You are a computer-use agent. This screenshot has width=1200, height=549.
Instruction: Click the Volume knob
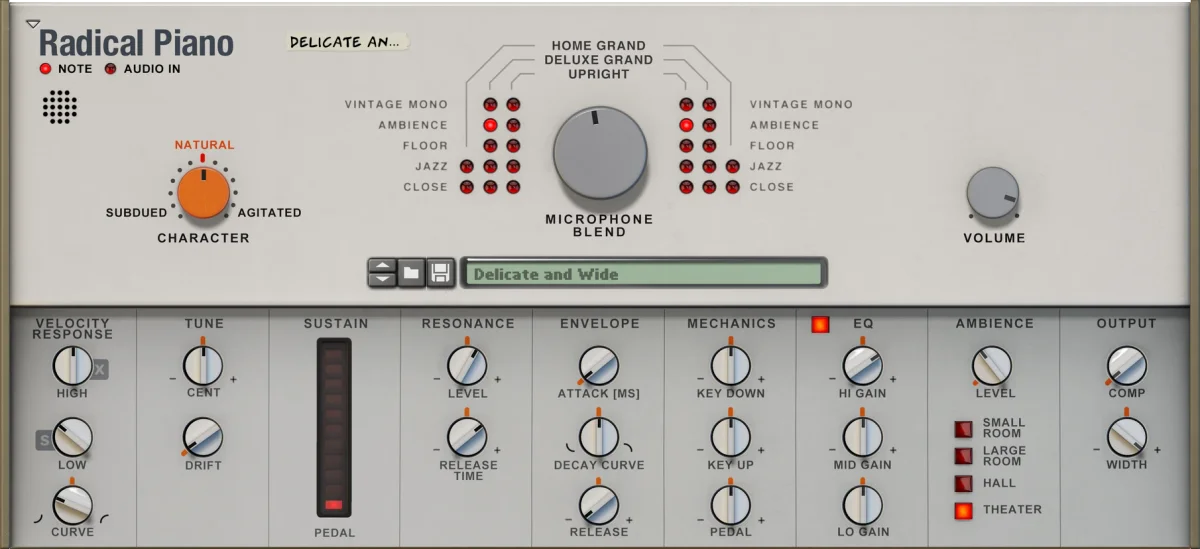pos(992,193)
